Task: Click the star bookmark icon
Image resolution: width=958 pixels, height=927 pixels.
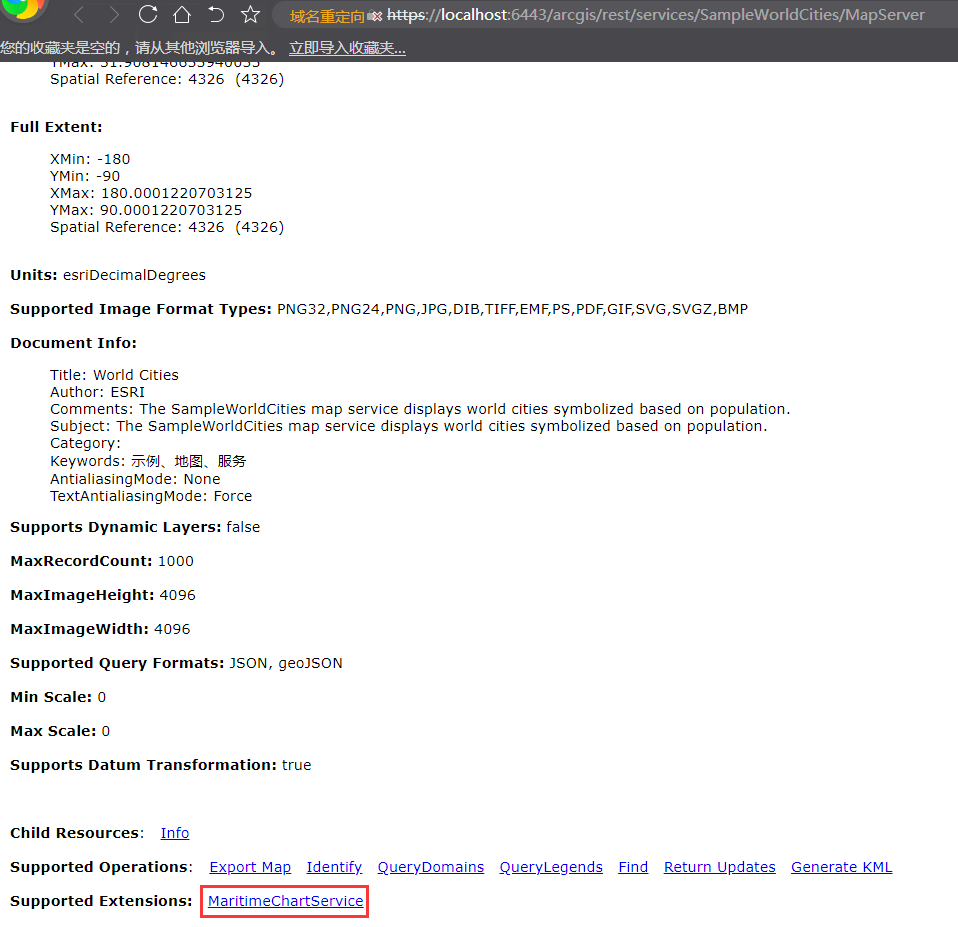Action: pos(250,15)
